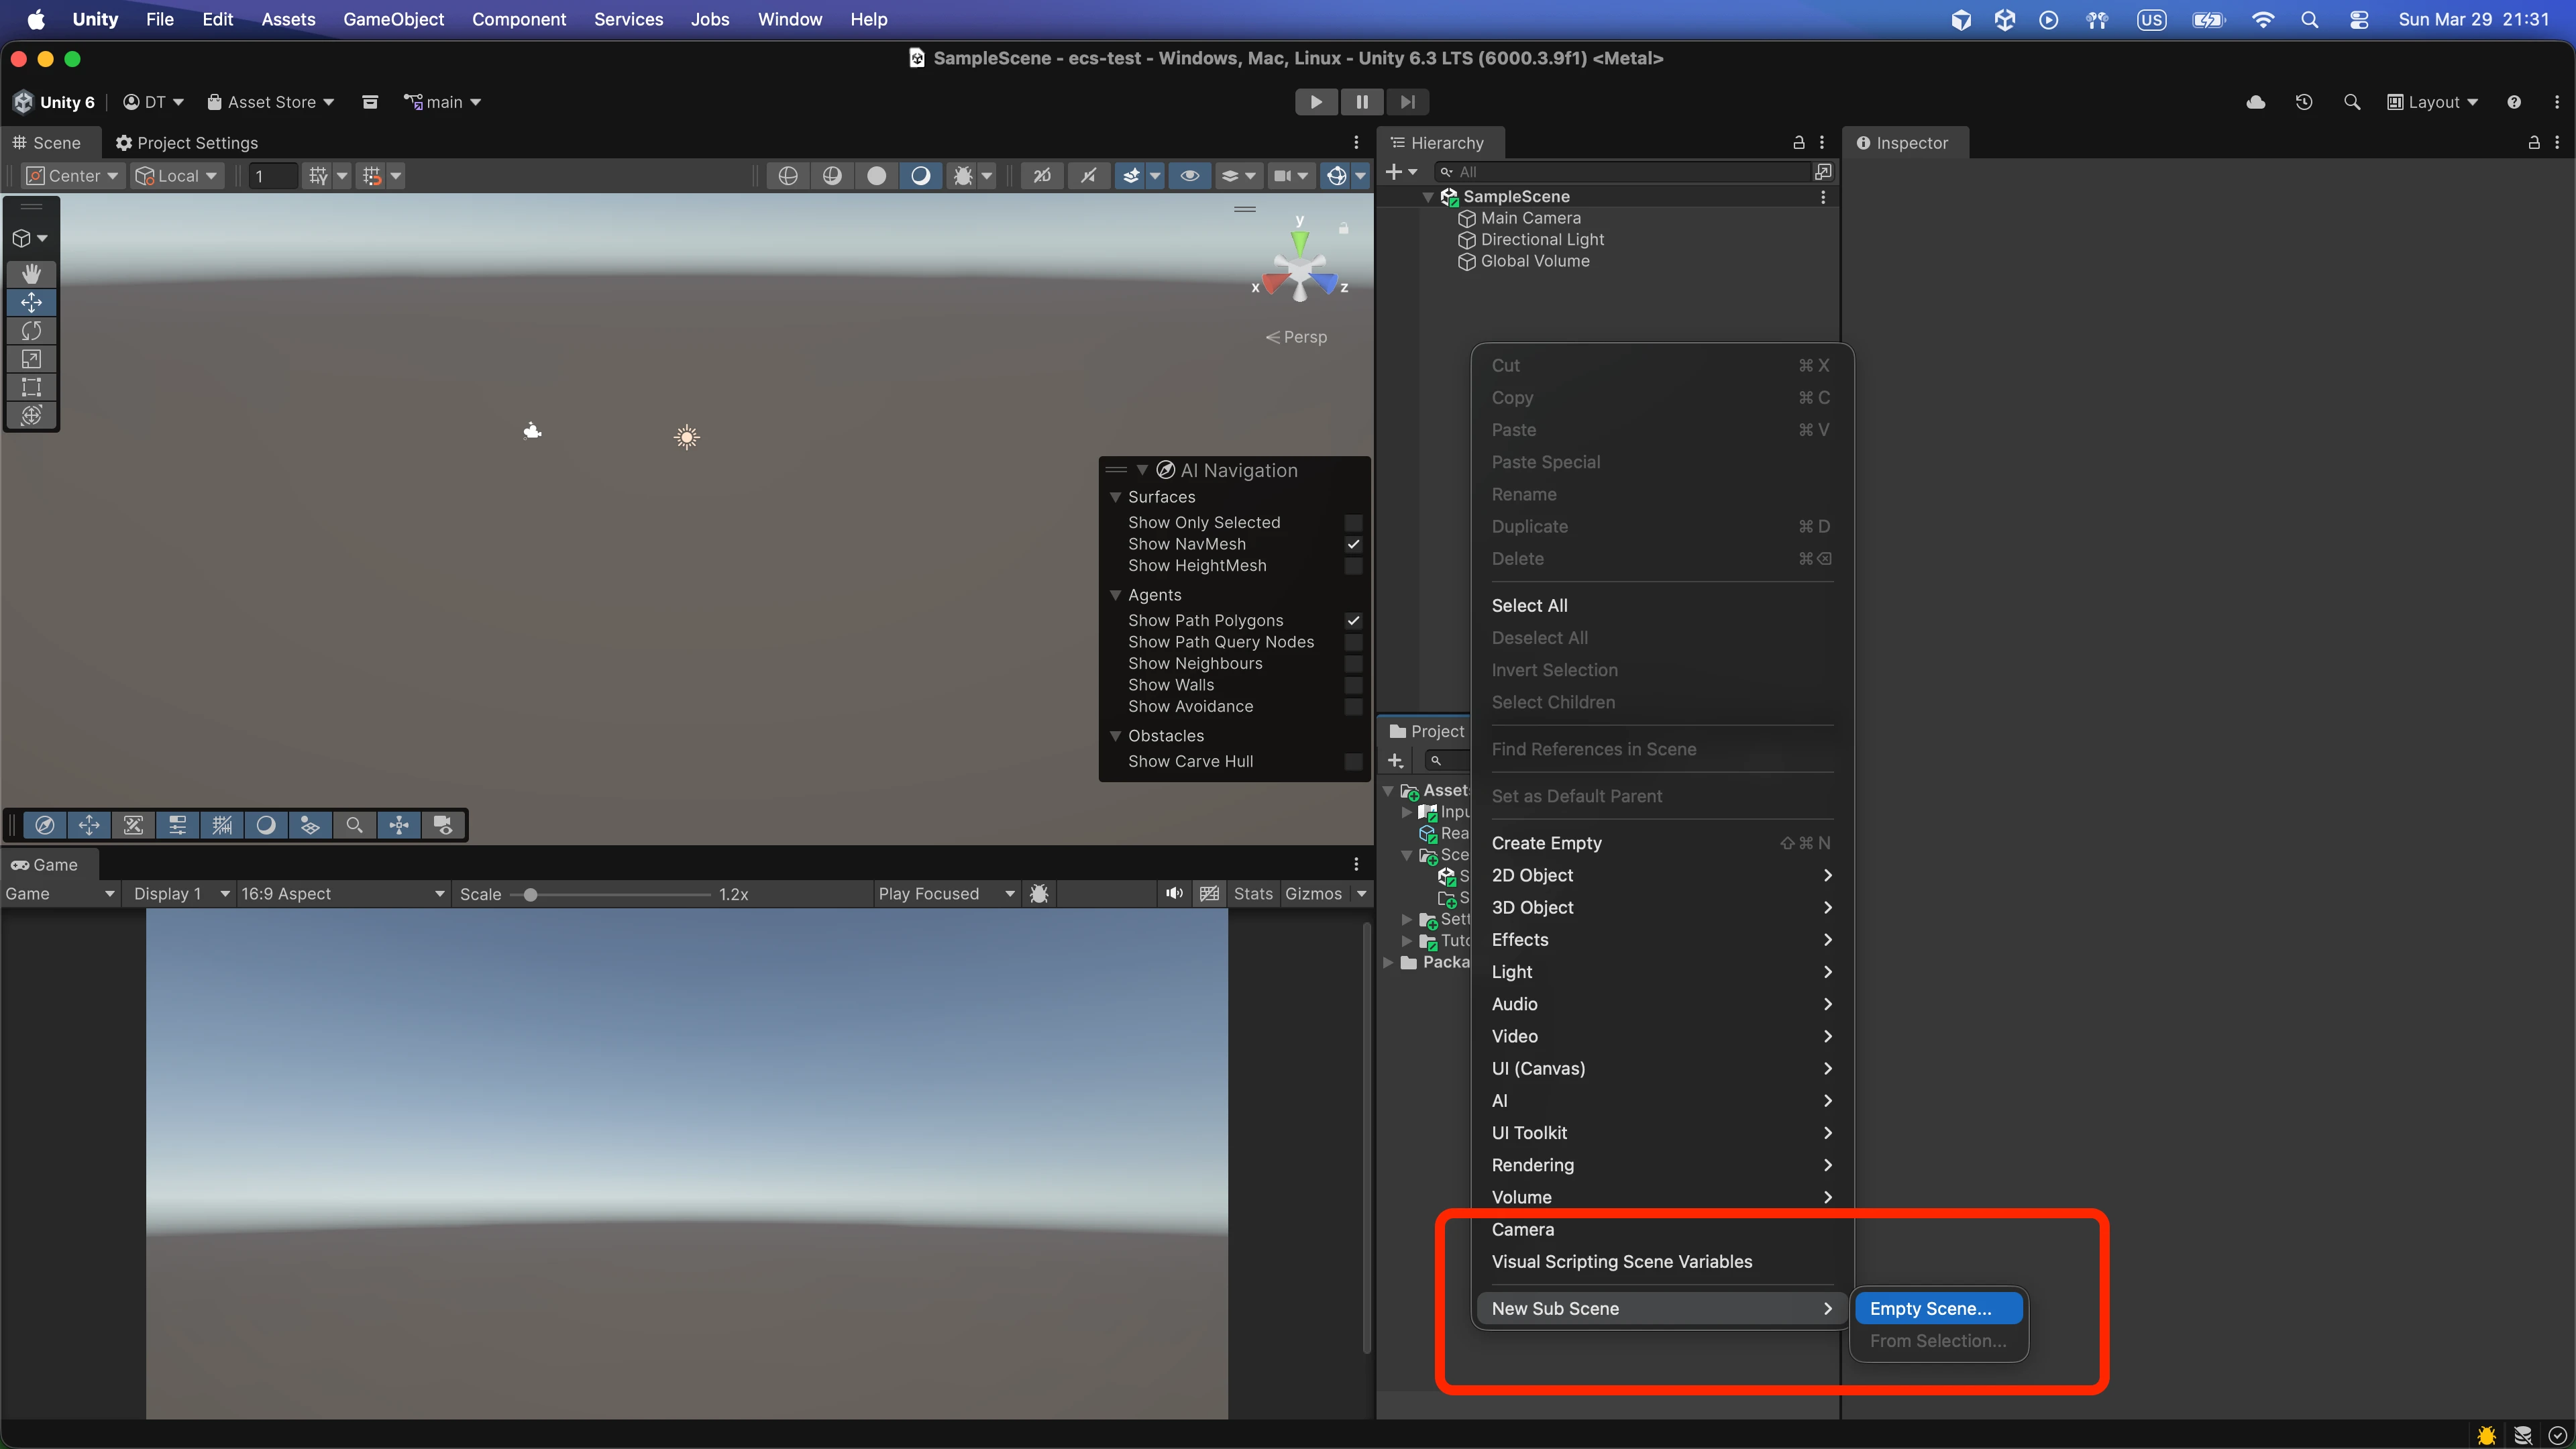The image size is (2576, 1449).
Task: Select Create Empty context menu item
Action: [1661, 843]
